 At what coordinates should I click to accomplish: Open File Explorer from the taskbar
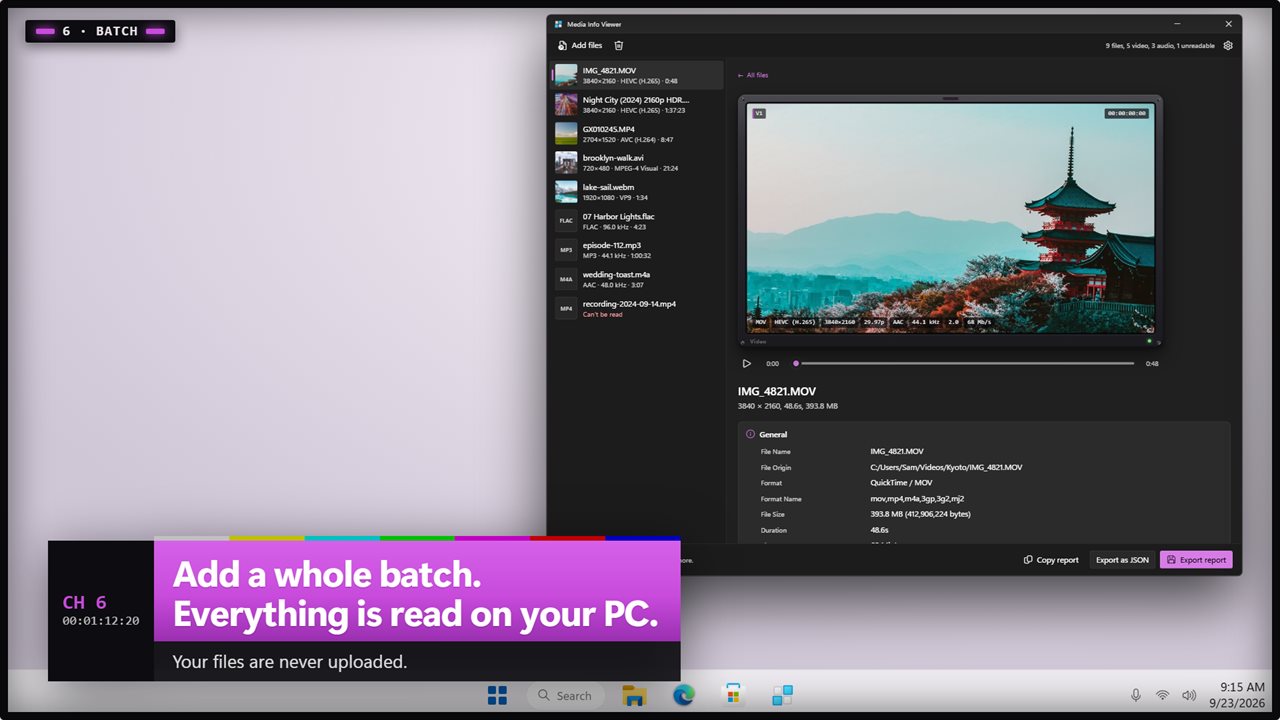pos(633,695)
